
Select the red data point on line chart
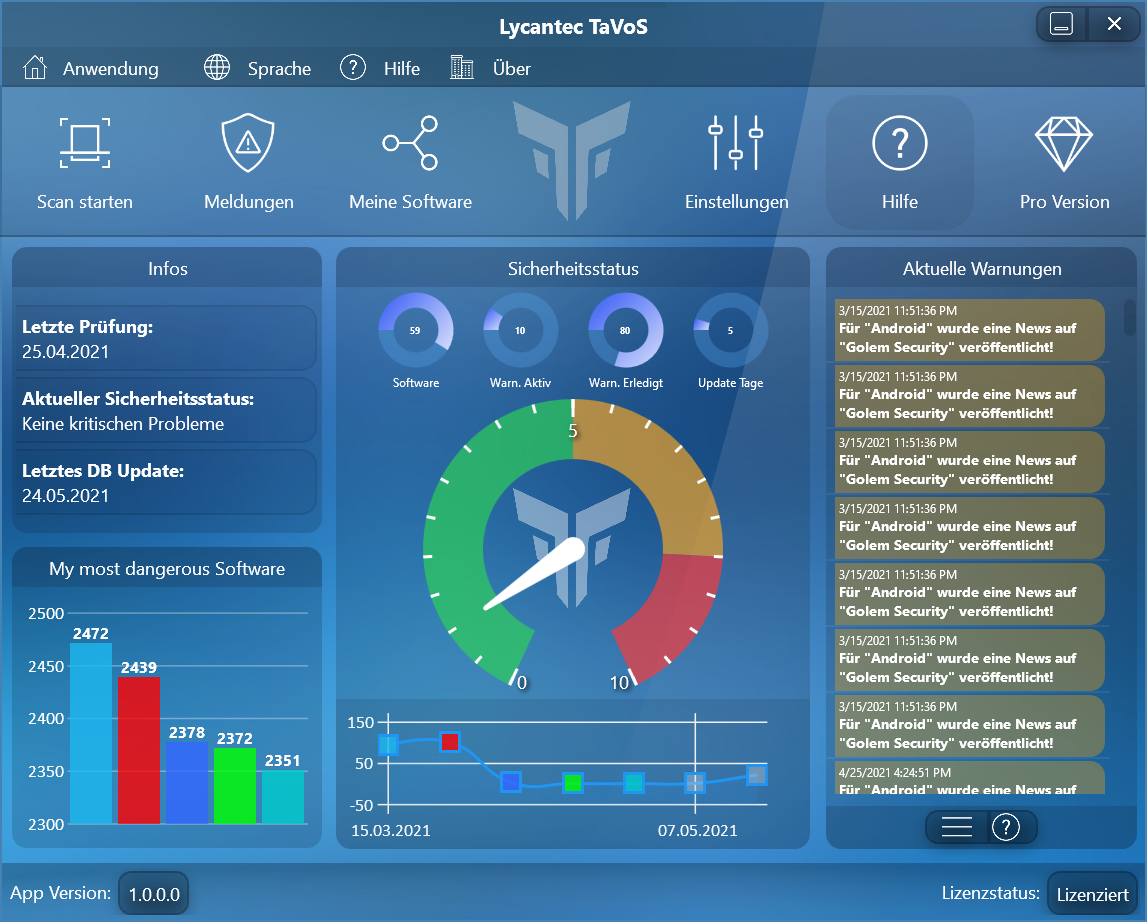click(x=450, y=742)
